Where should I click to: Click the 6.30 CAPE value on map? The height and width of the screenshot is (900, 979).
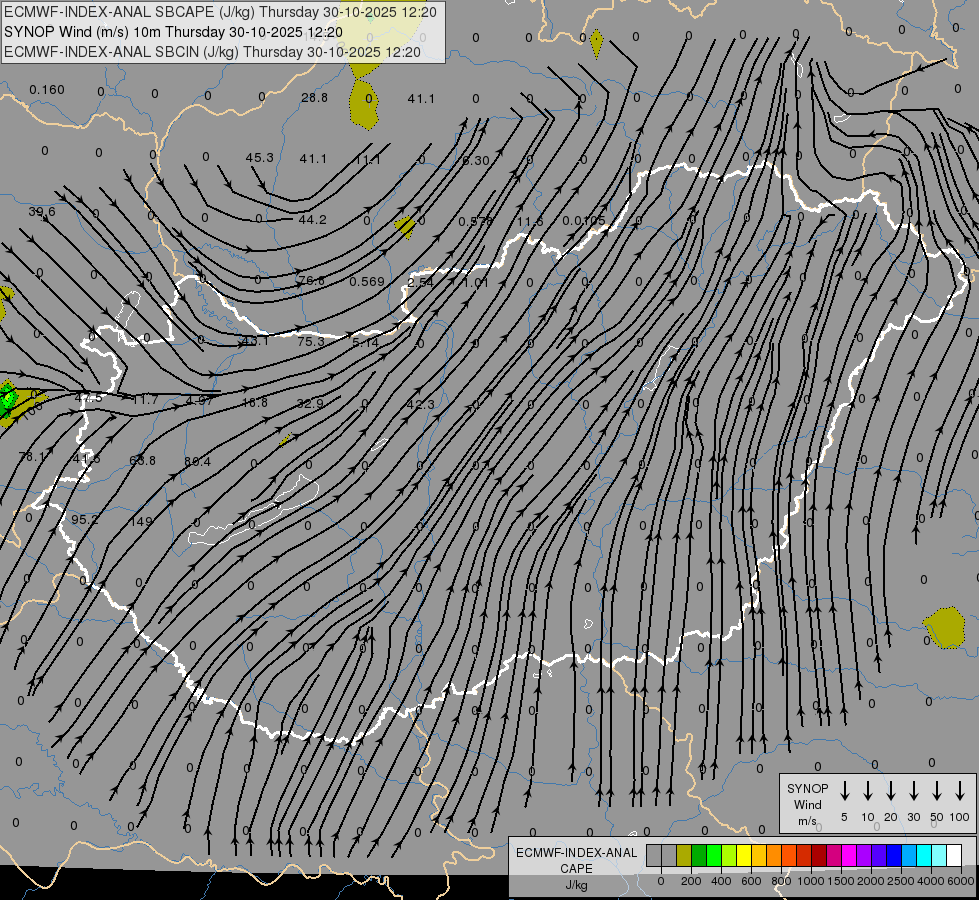[476, 161]
